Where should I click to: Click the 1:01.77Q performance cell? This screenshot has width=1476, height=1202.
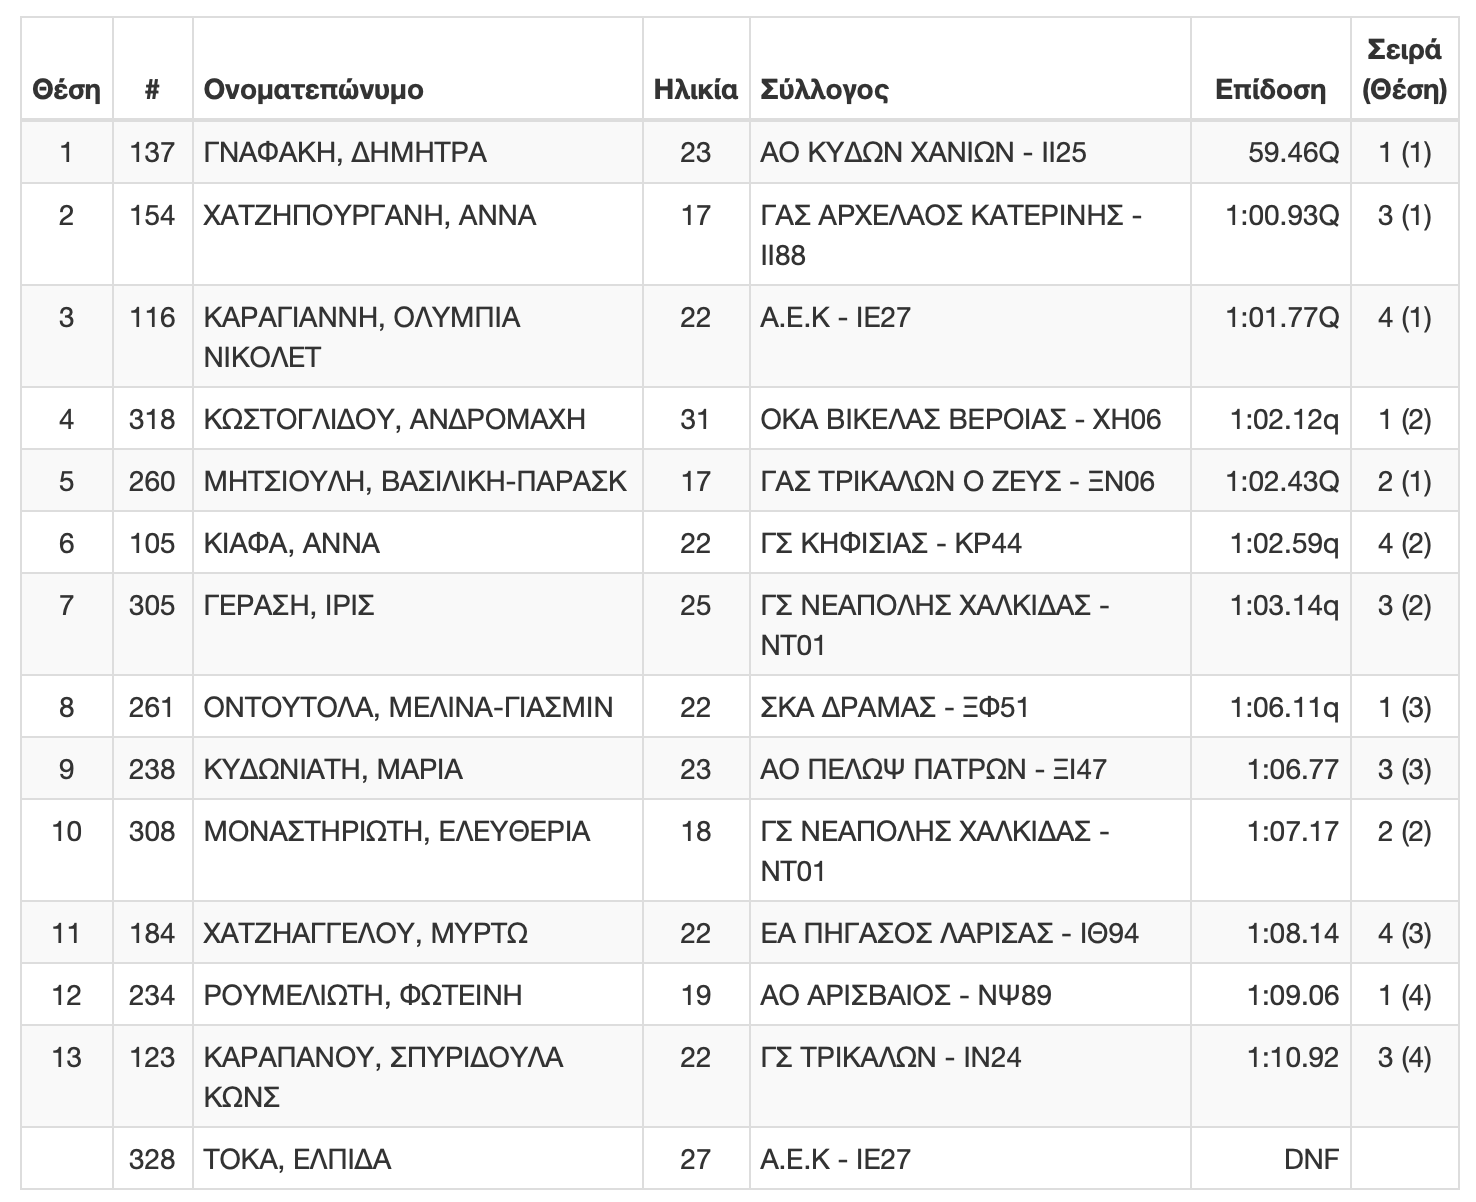(1282, 318)
